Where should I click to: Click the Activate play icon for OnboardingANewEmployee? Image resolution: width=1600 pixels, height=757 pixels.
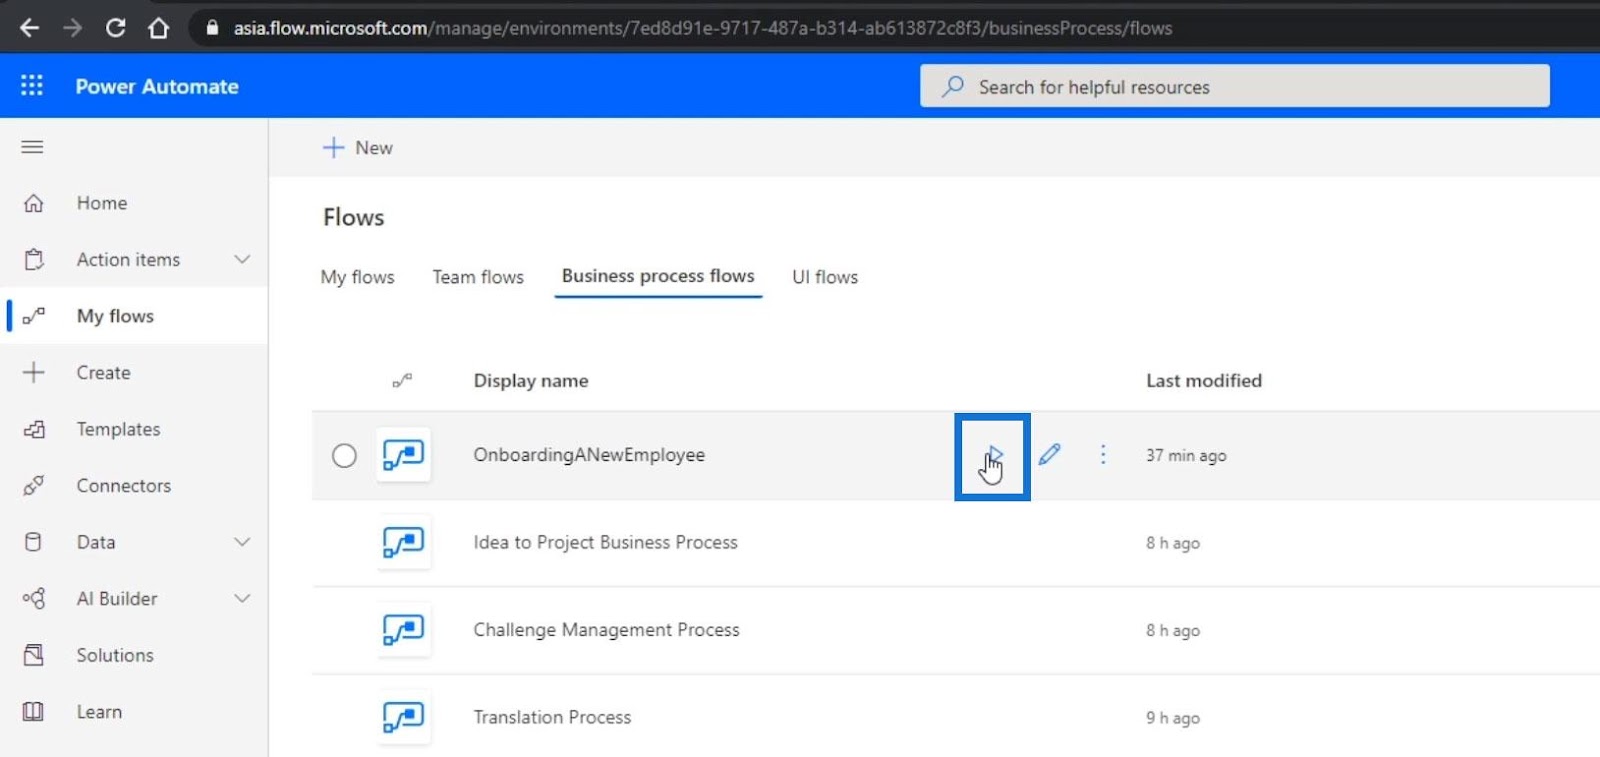tap(992, 455)
